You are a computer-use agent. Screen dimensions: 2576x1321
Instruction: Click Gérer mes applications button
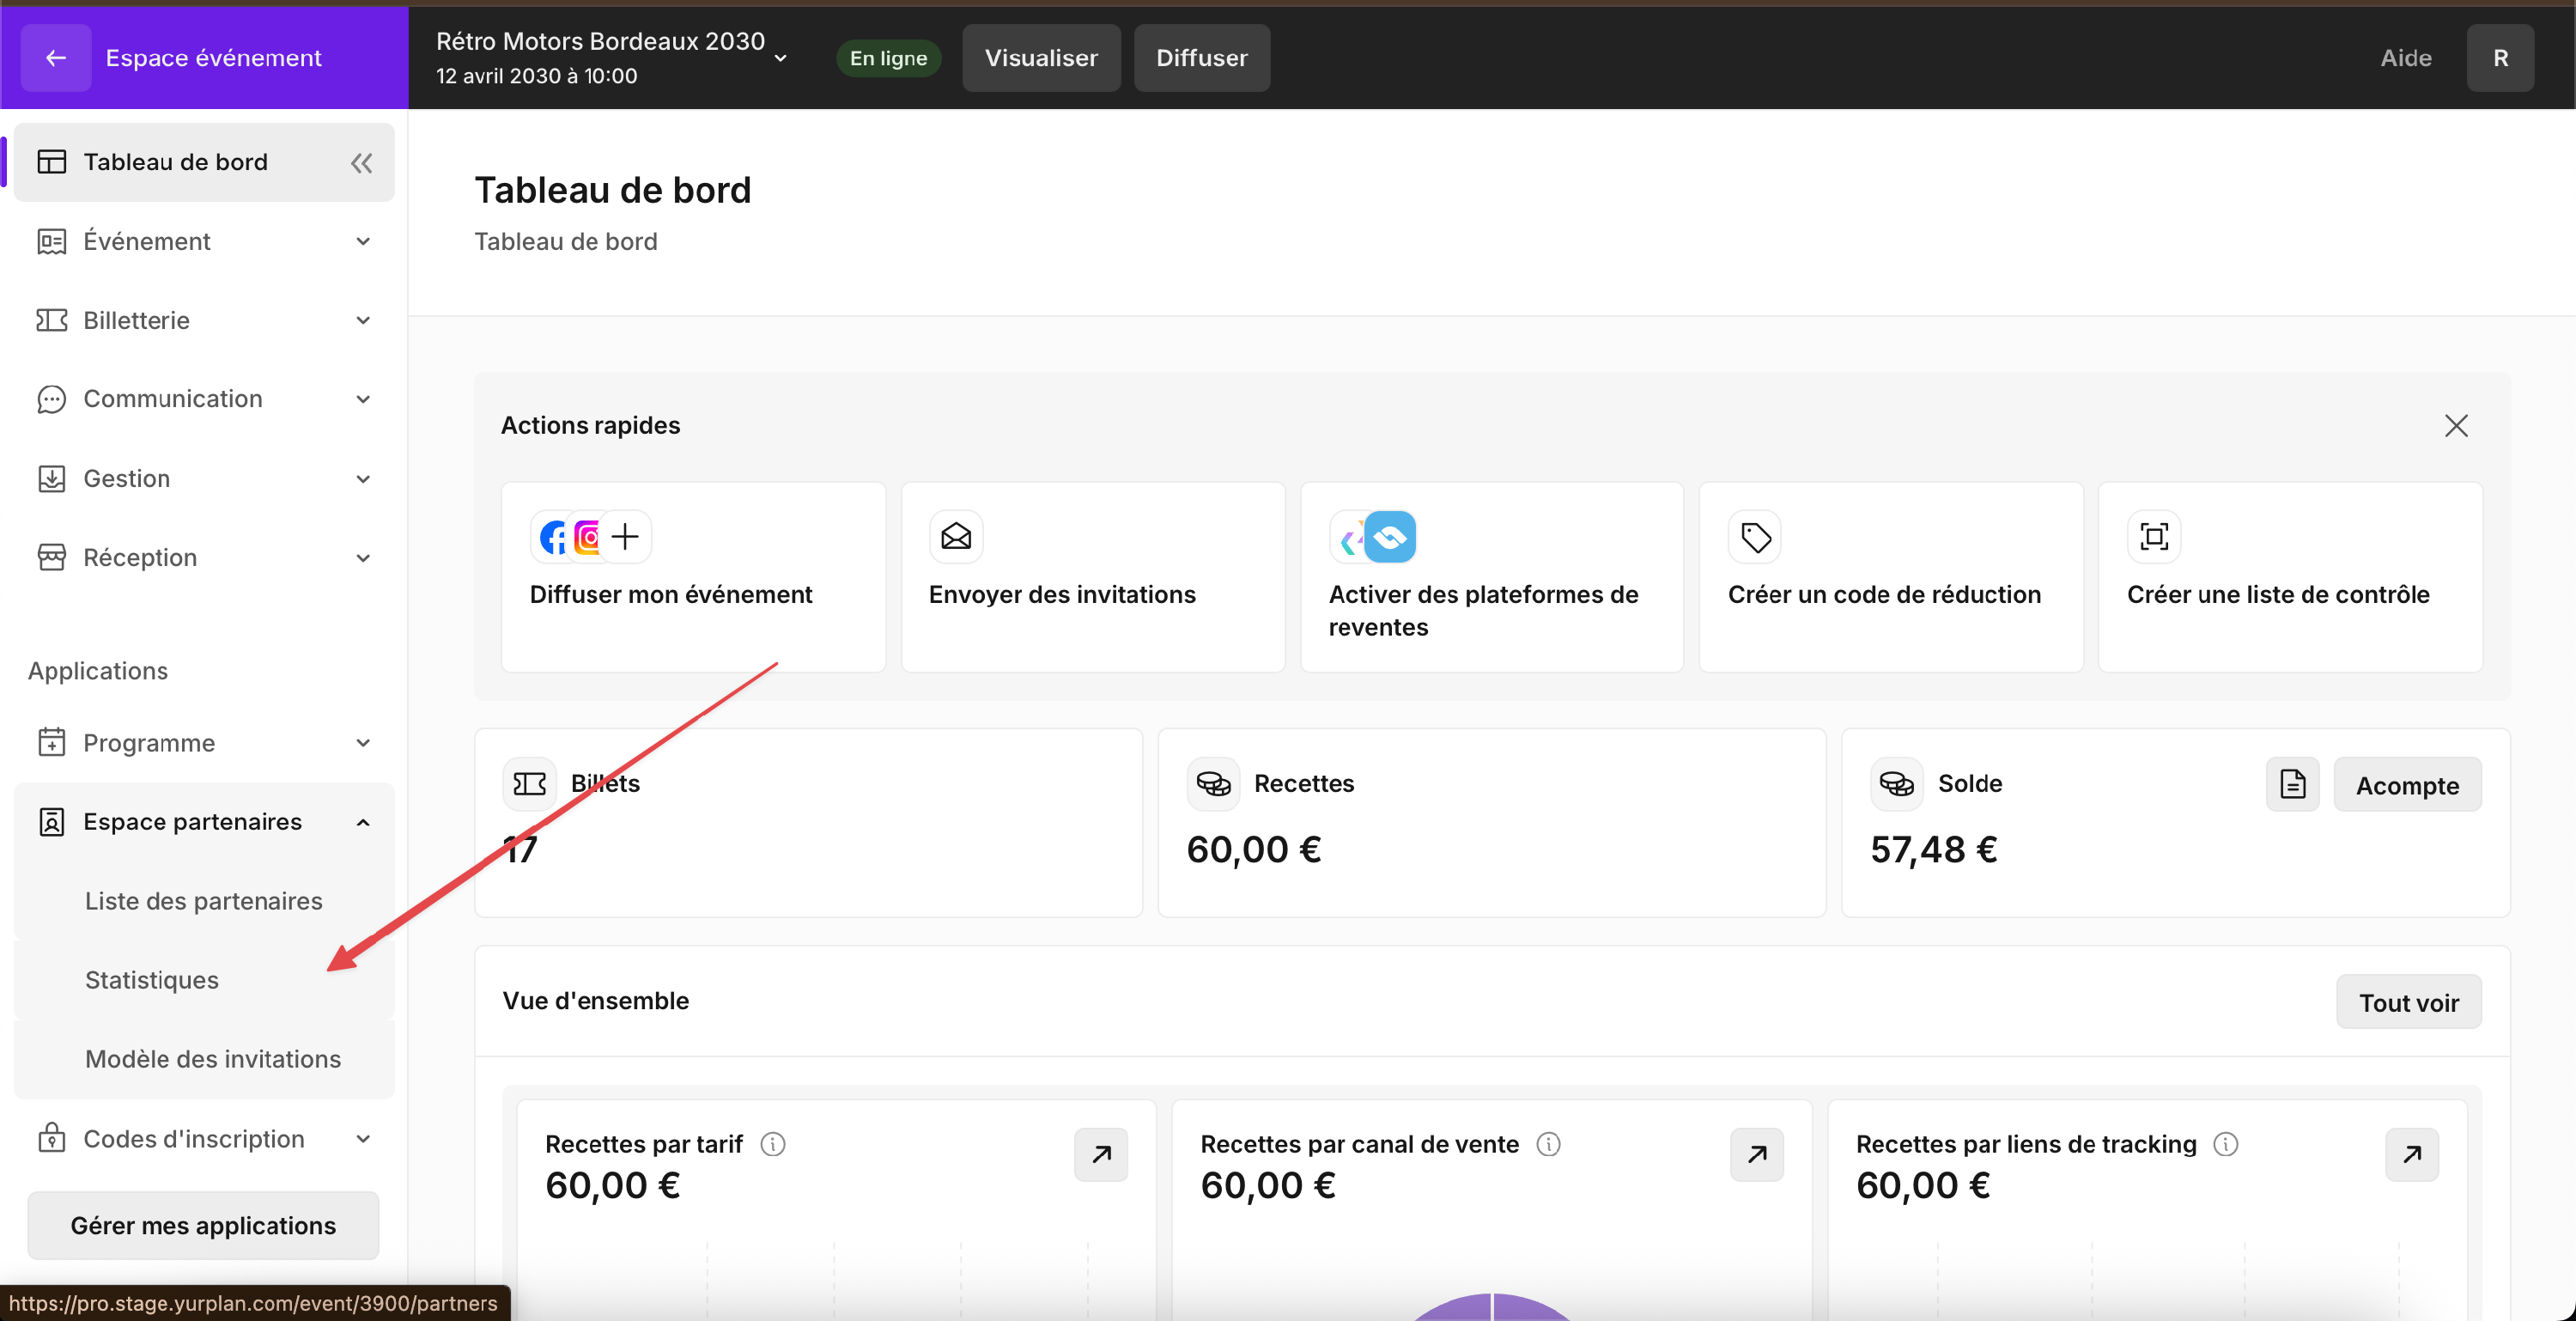coord(203,1225)
